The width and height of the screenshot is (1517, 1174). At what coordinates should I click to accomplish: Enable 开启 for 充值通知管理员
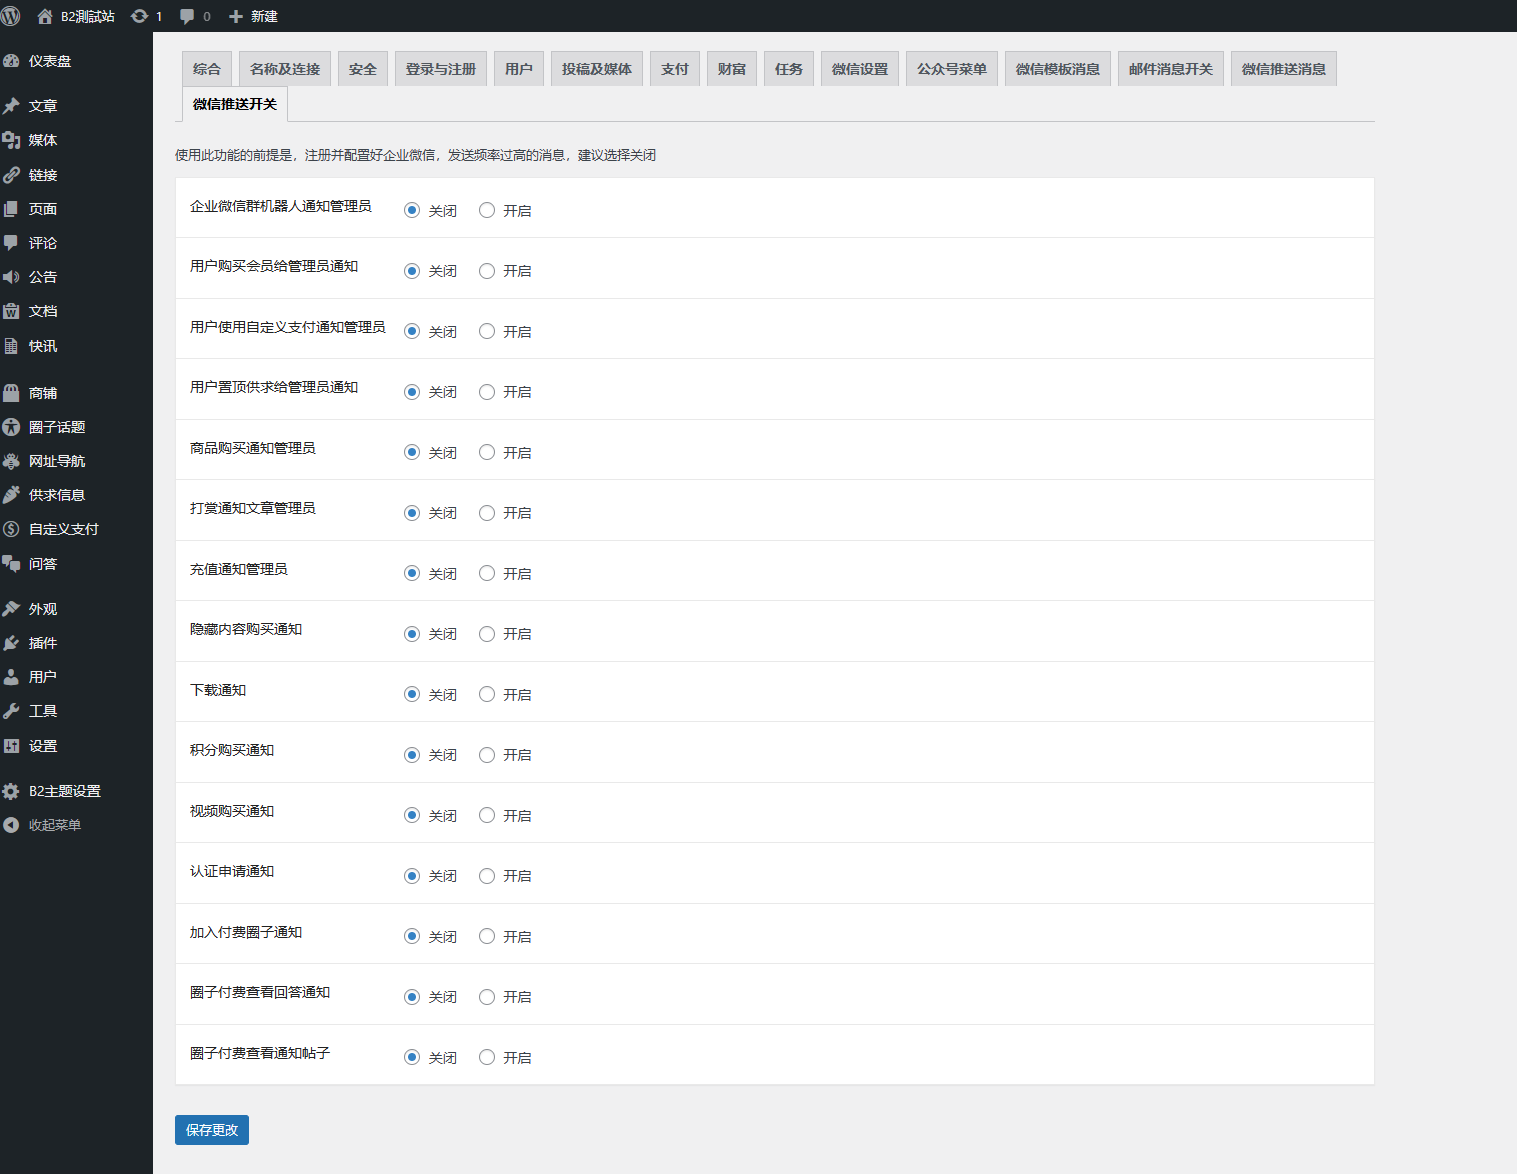pyautogui.click(x=487, y=573)
